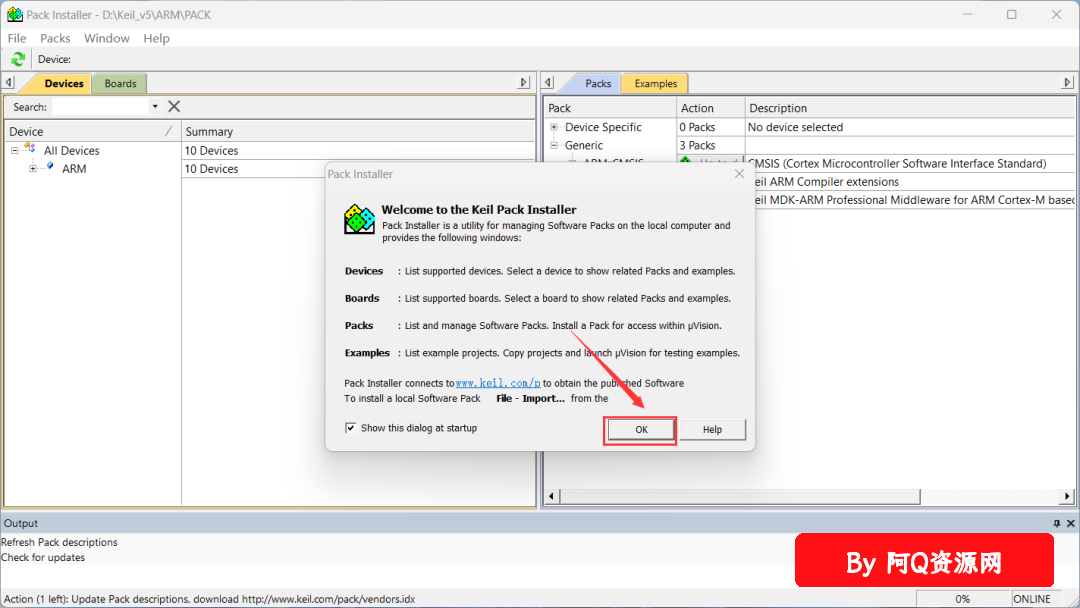The width and height of the screenshot is (1080, 608).
Task: Open the Search dropdown arrow
Action: tap(155, 107)
